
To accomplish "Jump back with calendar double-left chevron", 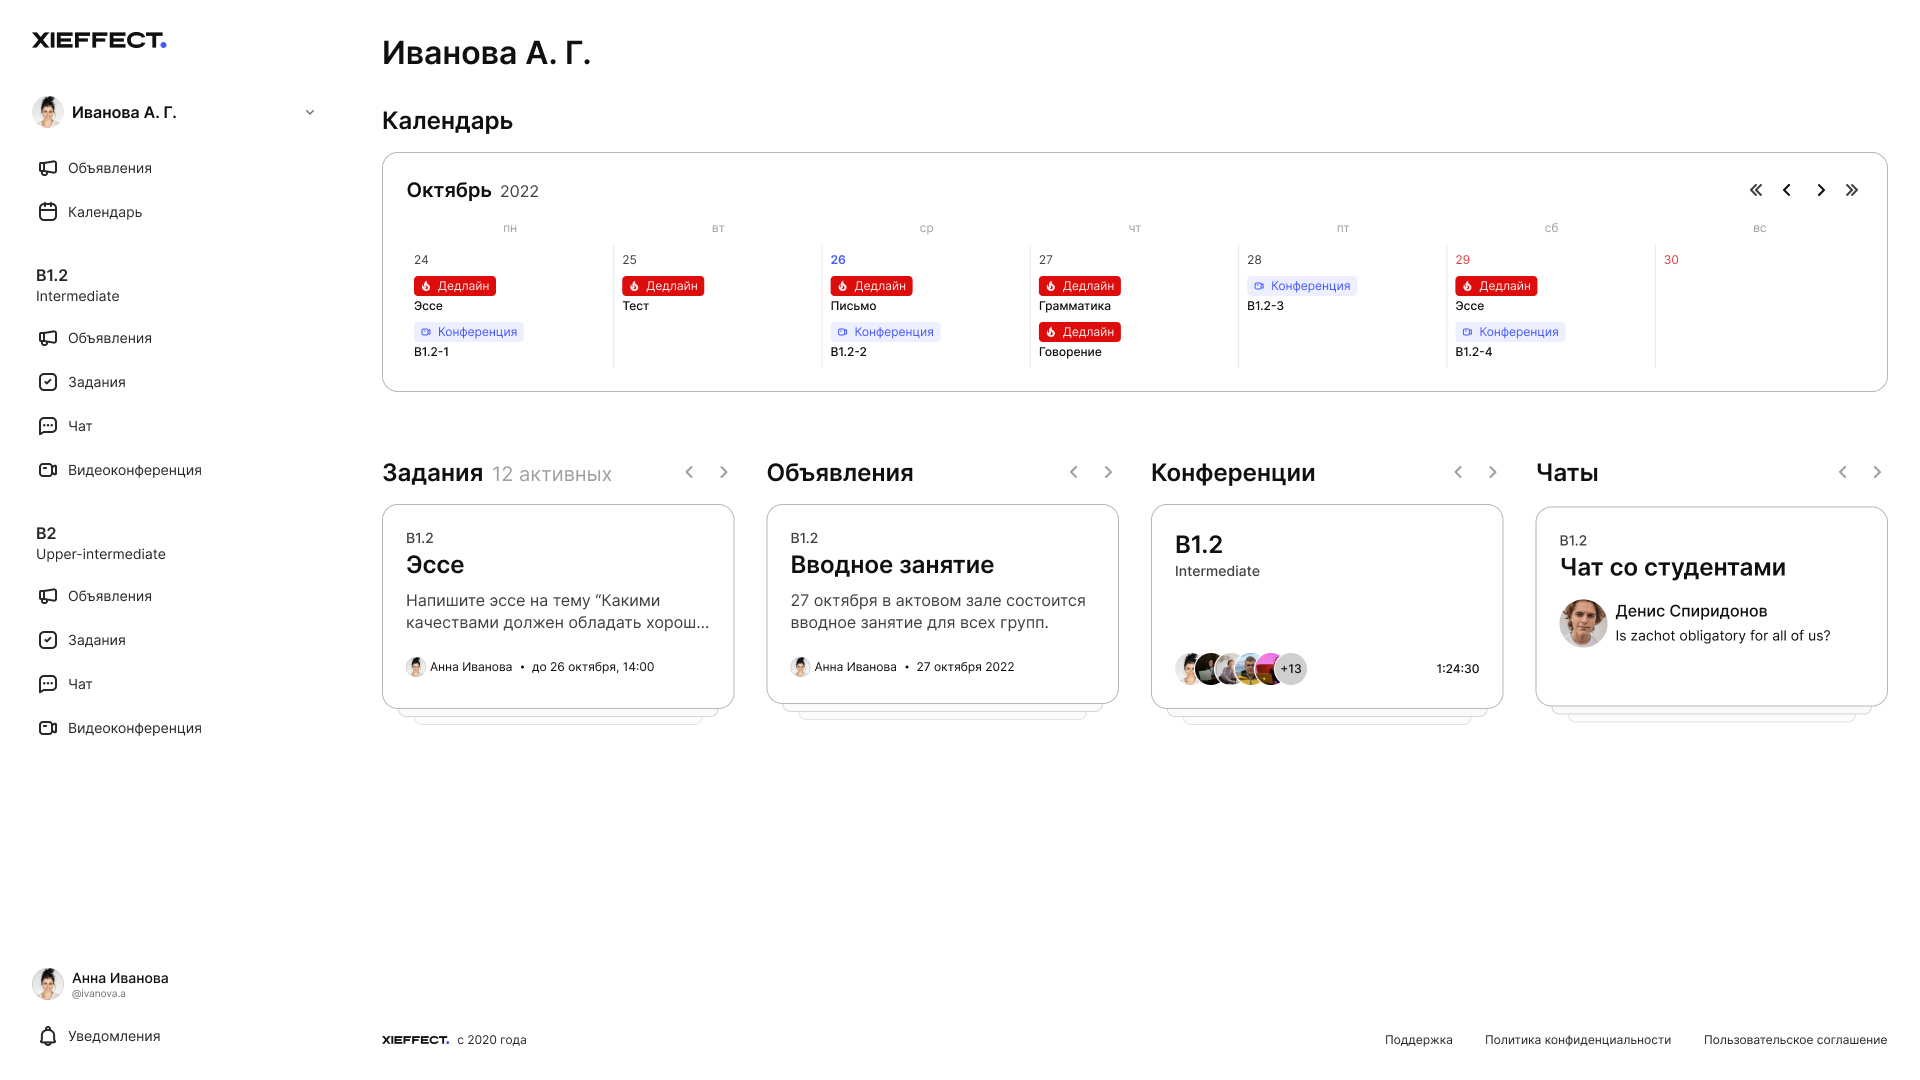I will click(1756, 190).
